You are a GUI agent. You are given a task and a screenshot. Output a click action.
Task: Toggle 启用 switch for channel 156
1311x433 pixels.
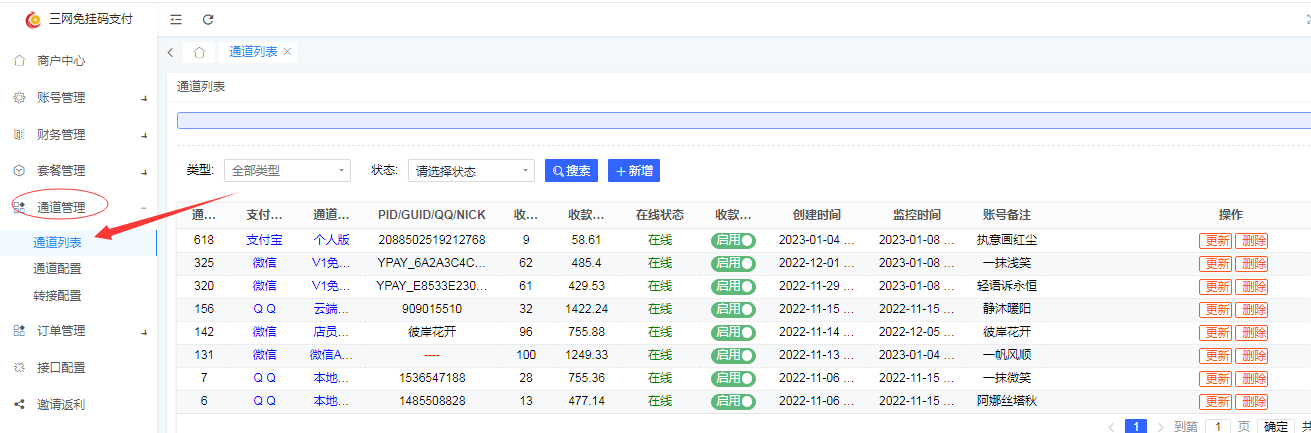point(733,309)
